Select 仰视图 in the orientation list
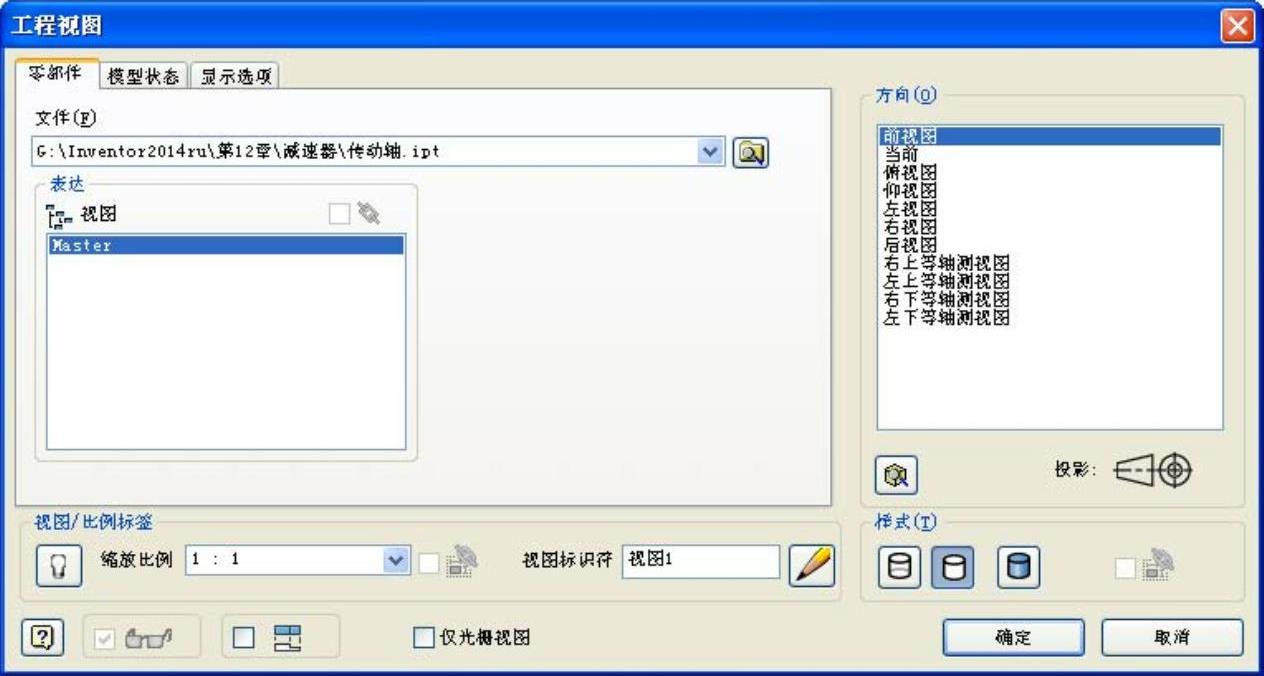The width and height of the screenshot is (1264, 676). (x=910, y=190)
